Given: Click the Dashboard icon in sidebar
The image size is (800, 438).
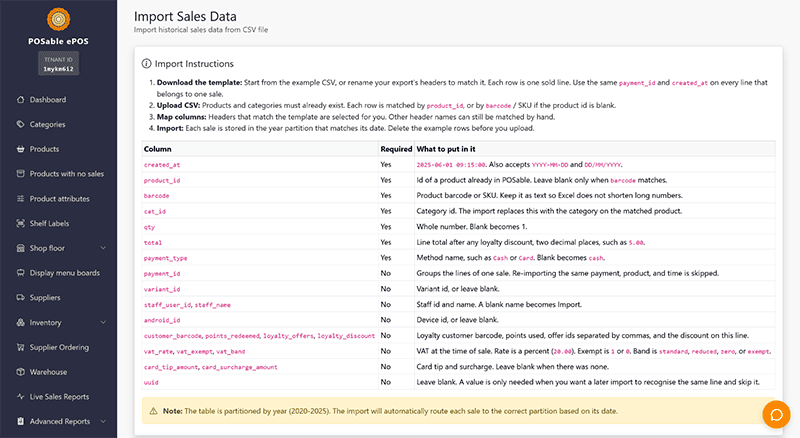Looking at the screenshot, I should click(x=20, y=100).
